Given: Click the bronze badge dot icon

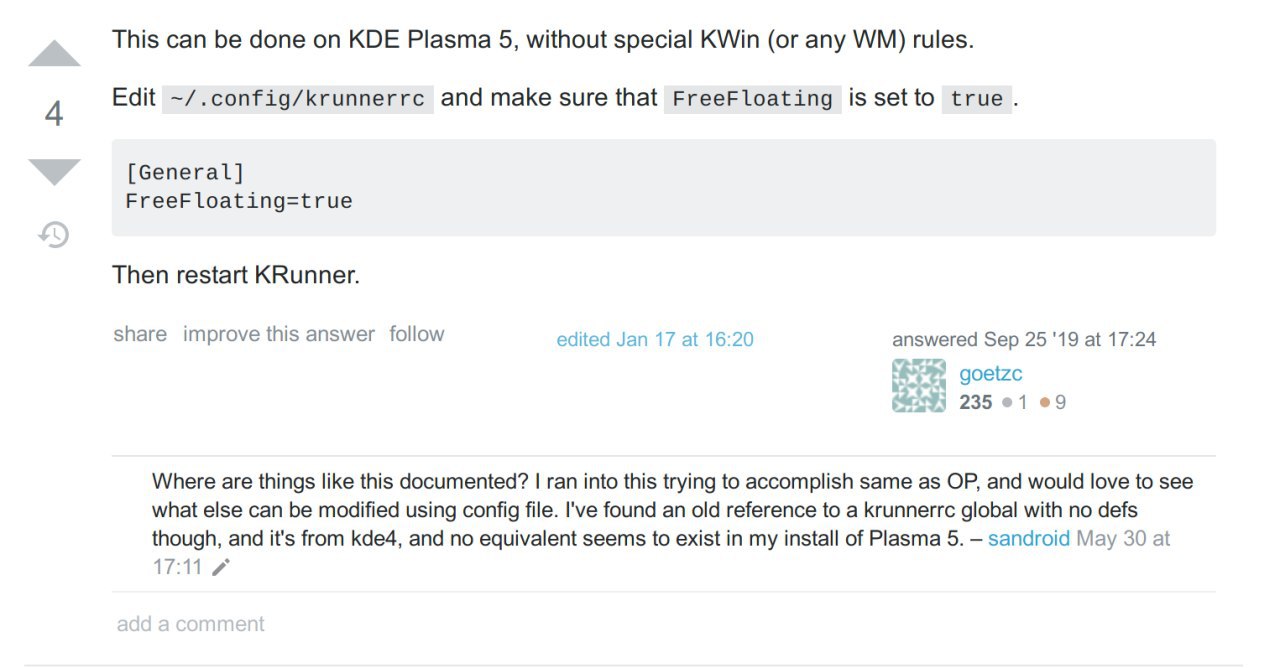Looking at the screenshot, I should point(1045,402).
